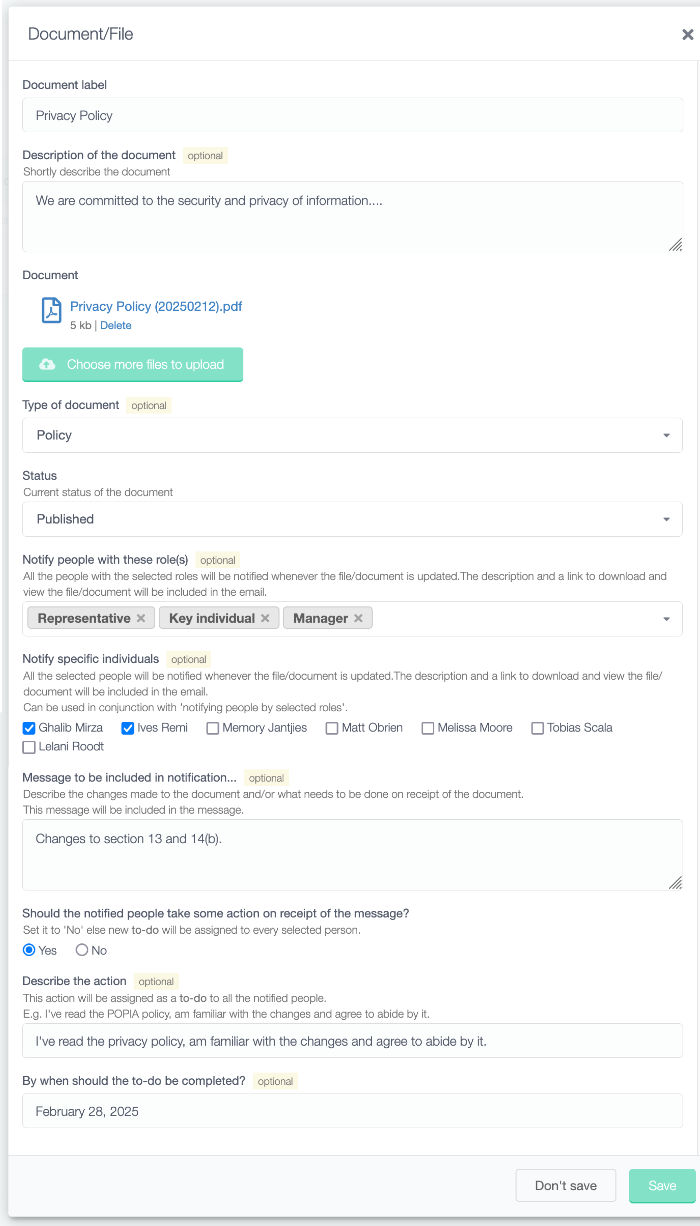This screenshot has width=700, height=1226.
Task: Click the PDF file icon
Action: tap(51, 310)
